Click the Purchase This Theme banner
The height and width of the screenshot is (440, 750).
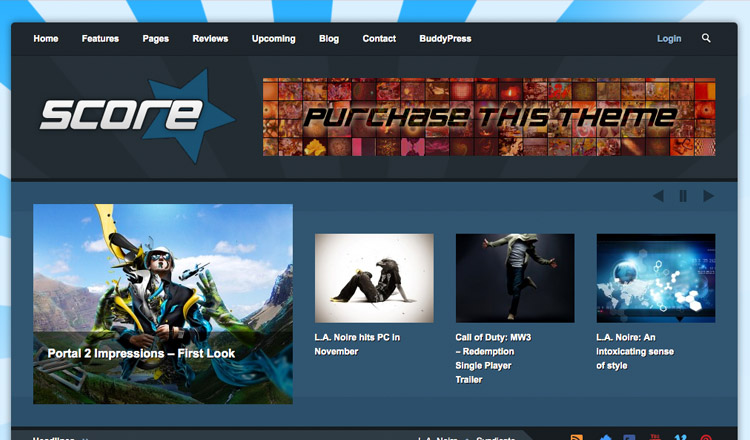(x=488, y=117)
